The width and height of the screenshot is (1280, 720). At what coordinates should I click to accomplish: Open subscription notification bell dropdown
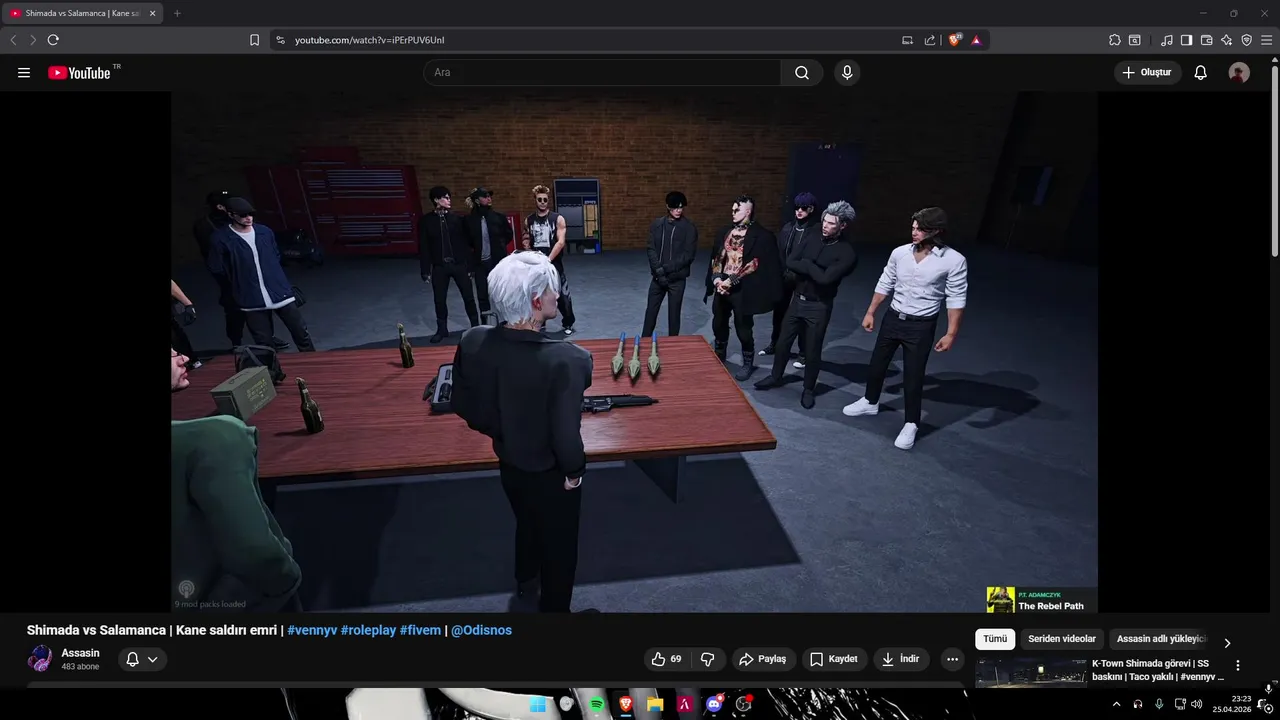[x=142, y=659]
